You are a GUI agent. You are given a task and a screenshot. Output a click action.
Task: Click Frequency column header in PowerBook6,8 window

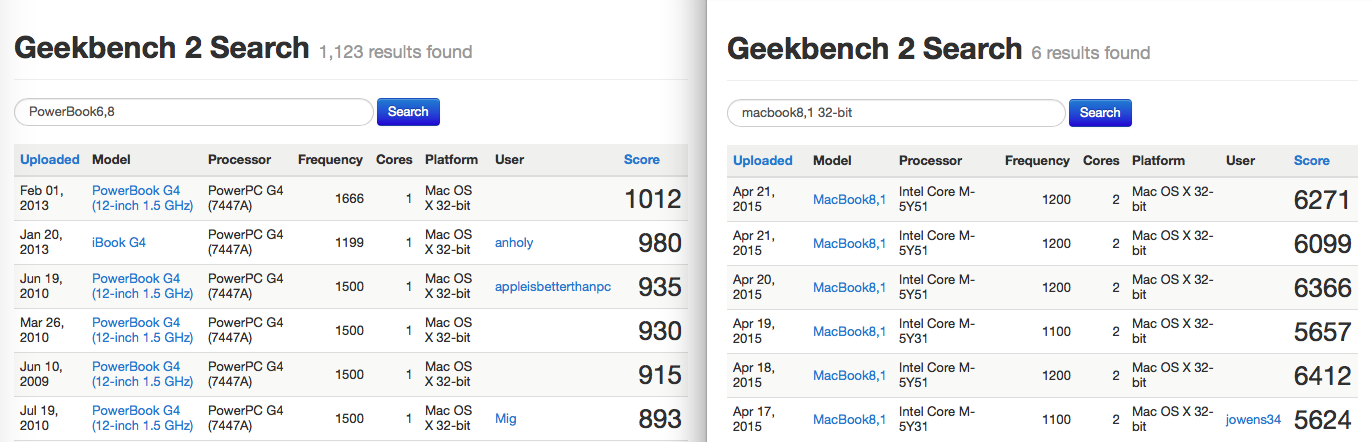pos(330,159)
